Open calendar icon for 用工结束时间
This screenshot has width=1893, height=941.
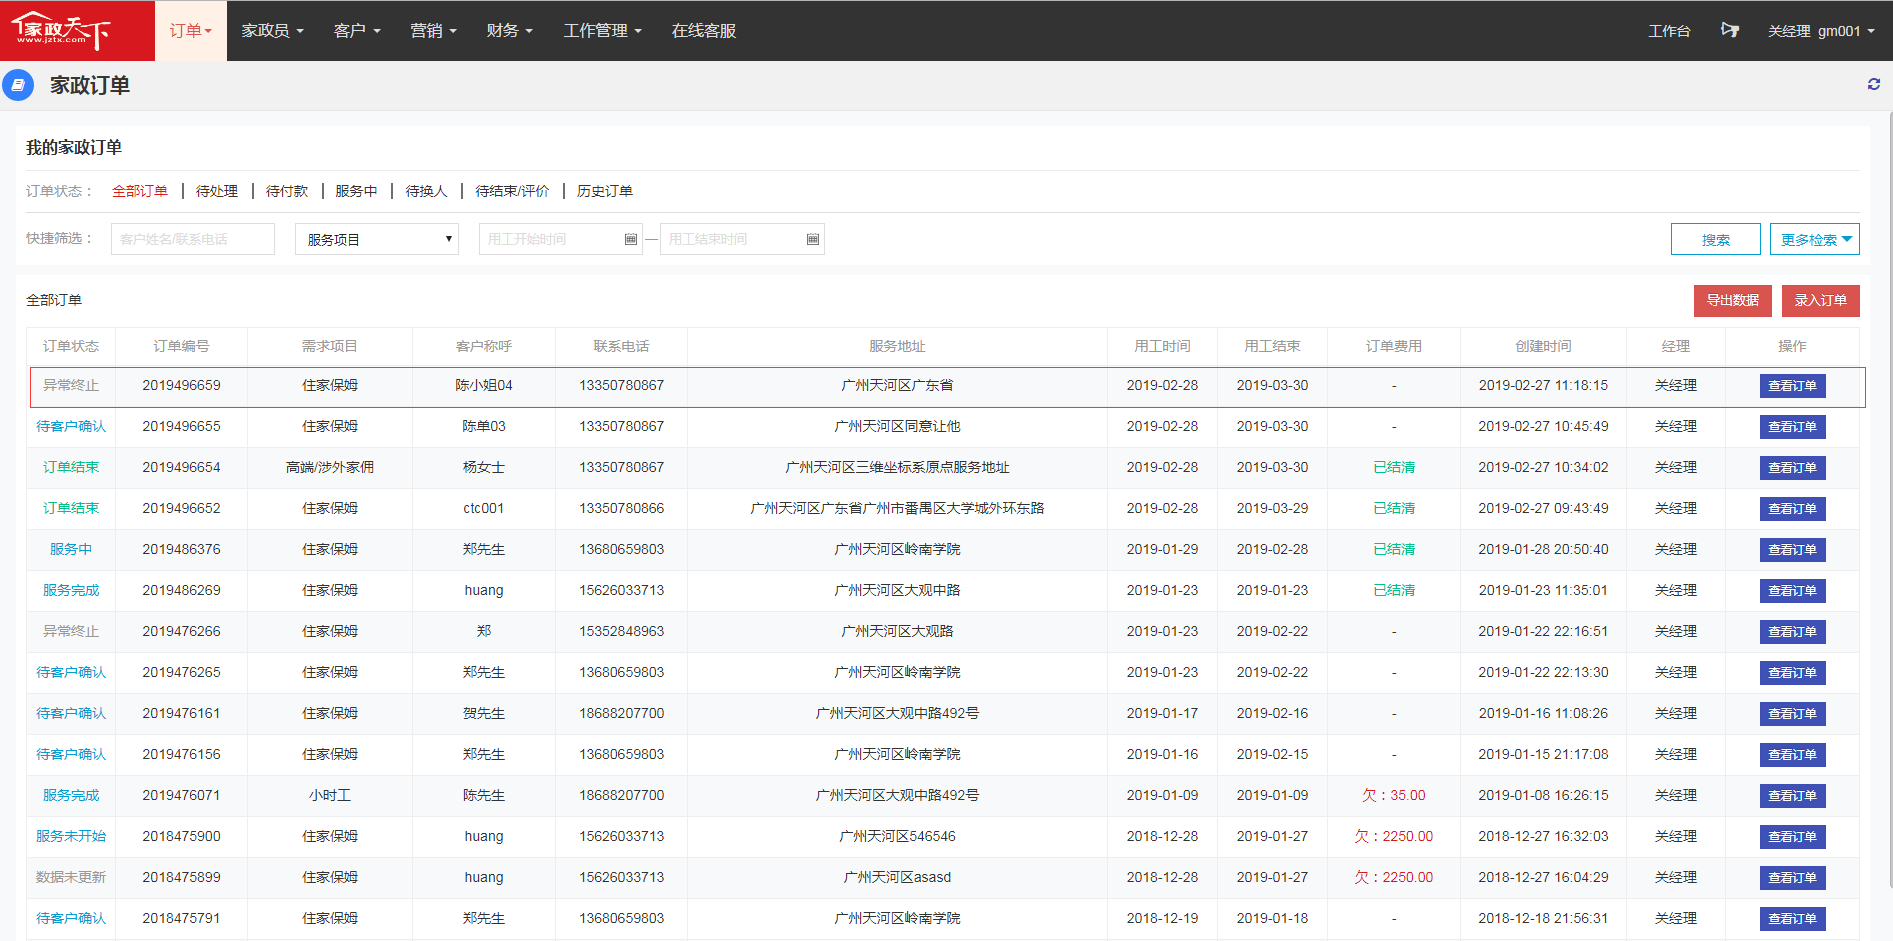click(x=813, y=239)
